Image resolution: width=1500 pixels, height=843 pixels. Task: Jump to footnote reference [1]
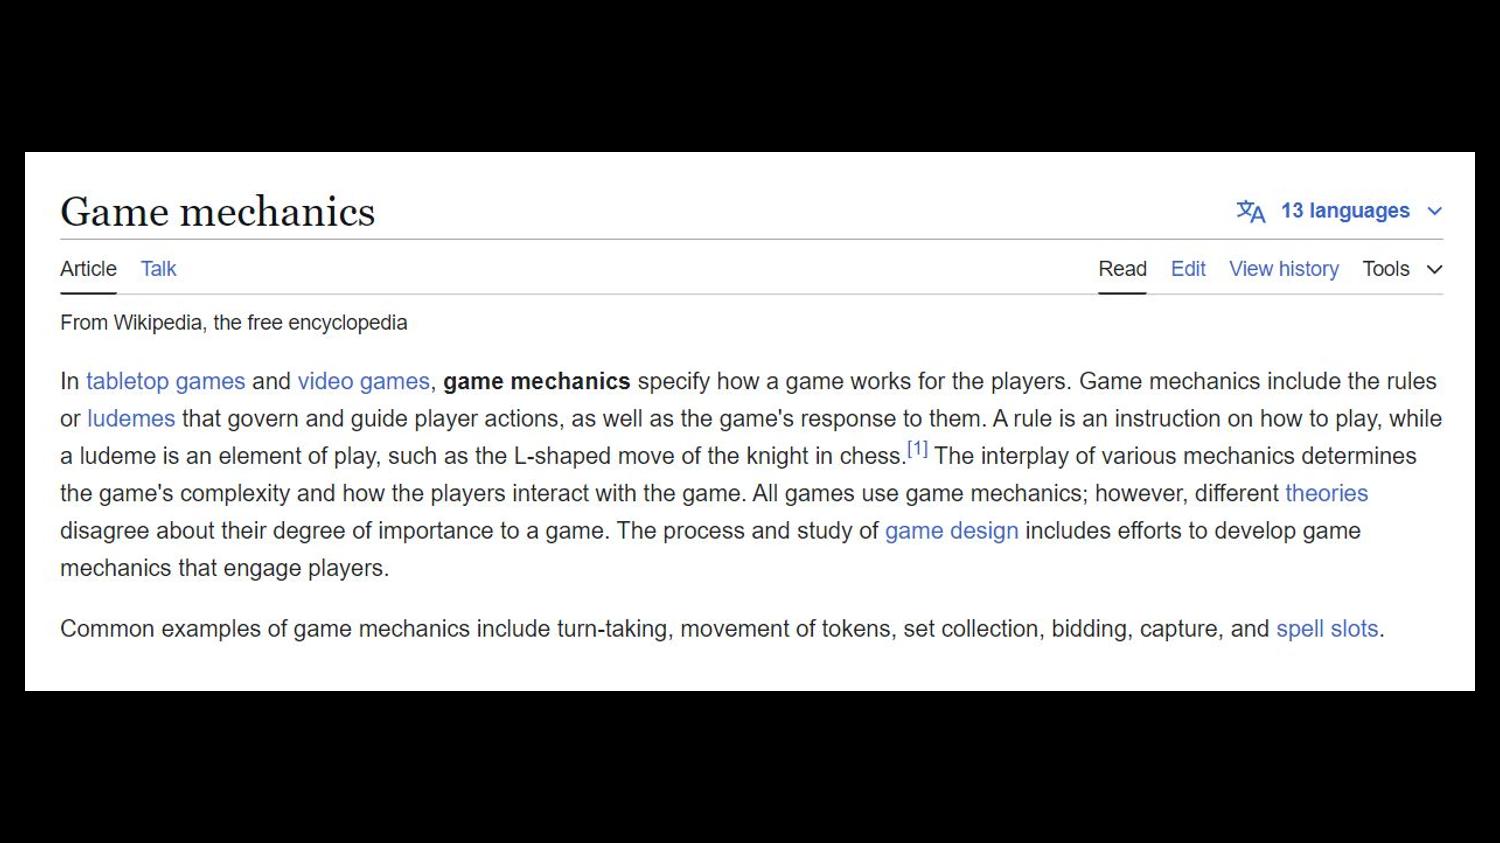click(x=917, y=449)
